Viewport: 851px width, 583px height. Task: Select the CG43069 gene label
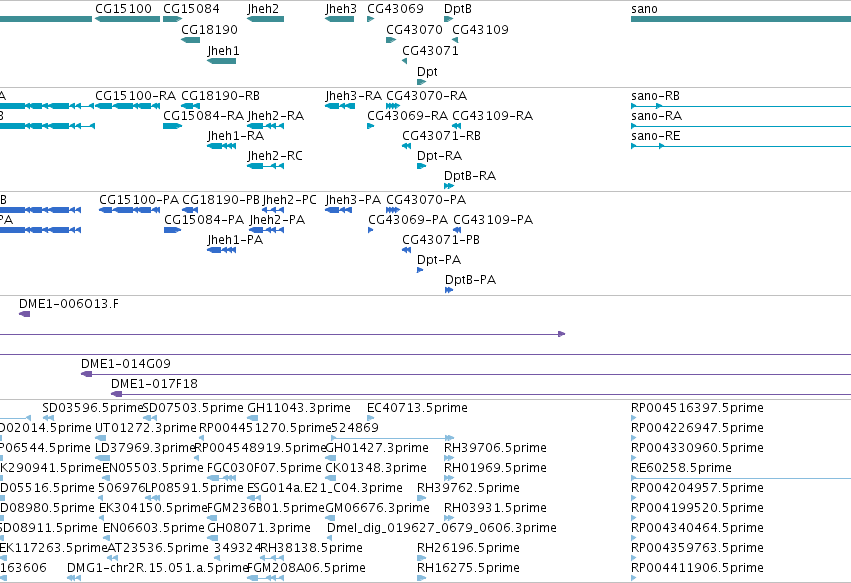pyautogui.click(x=395, y=9)
